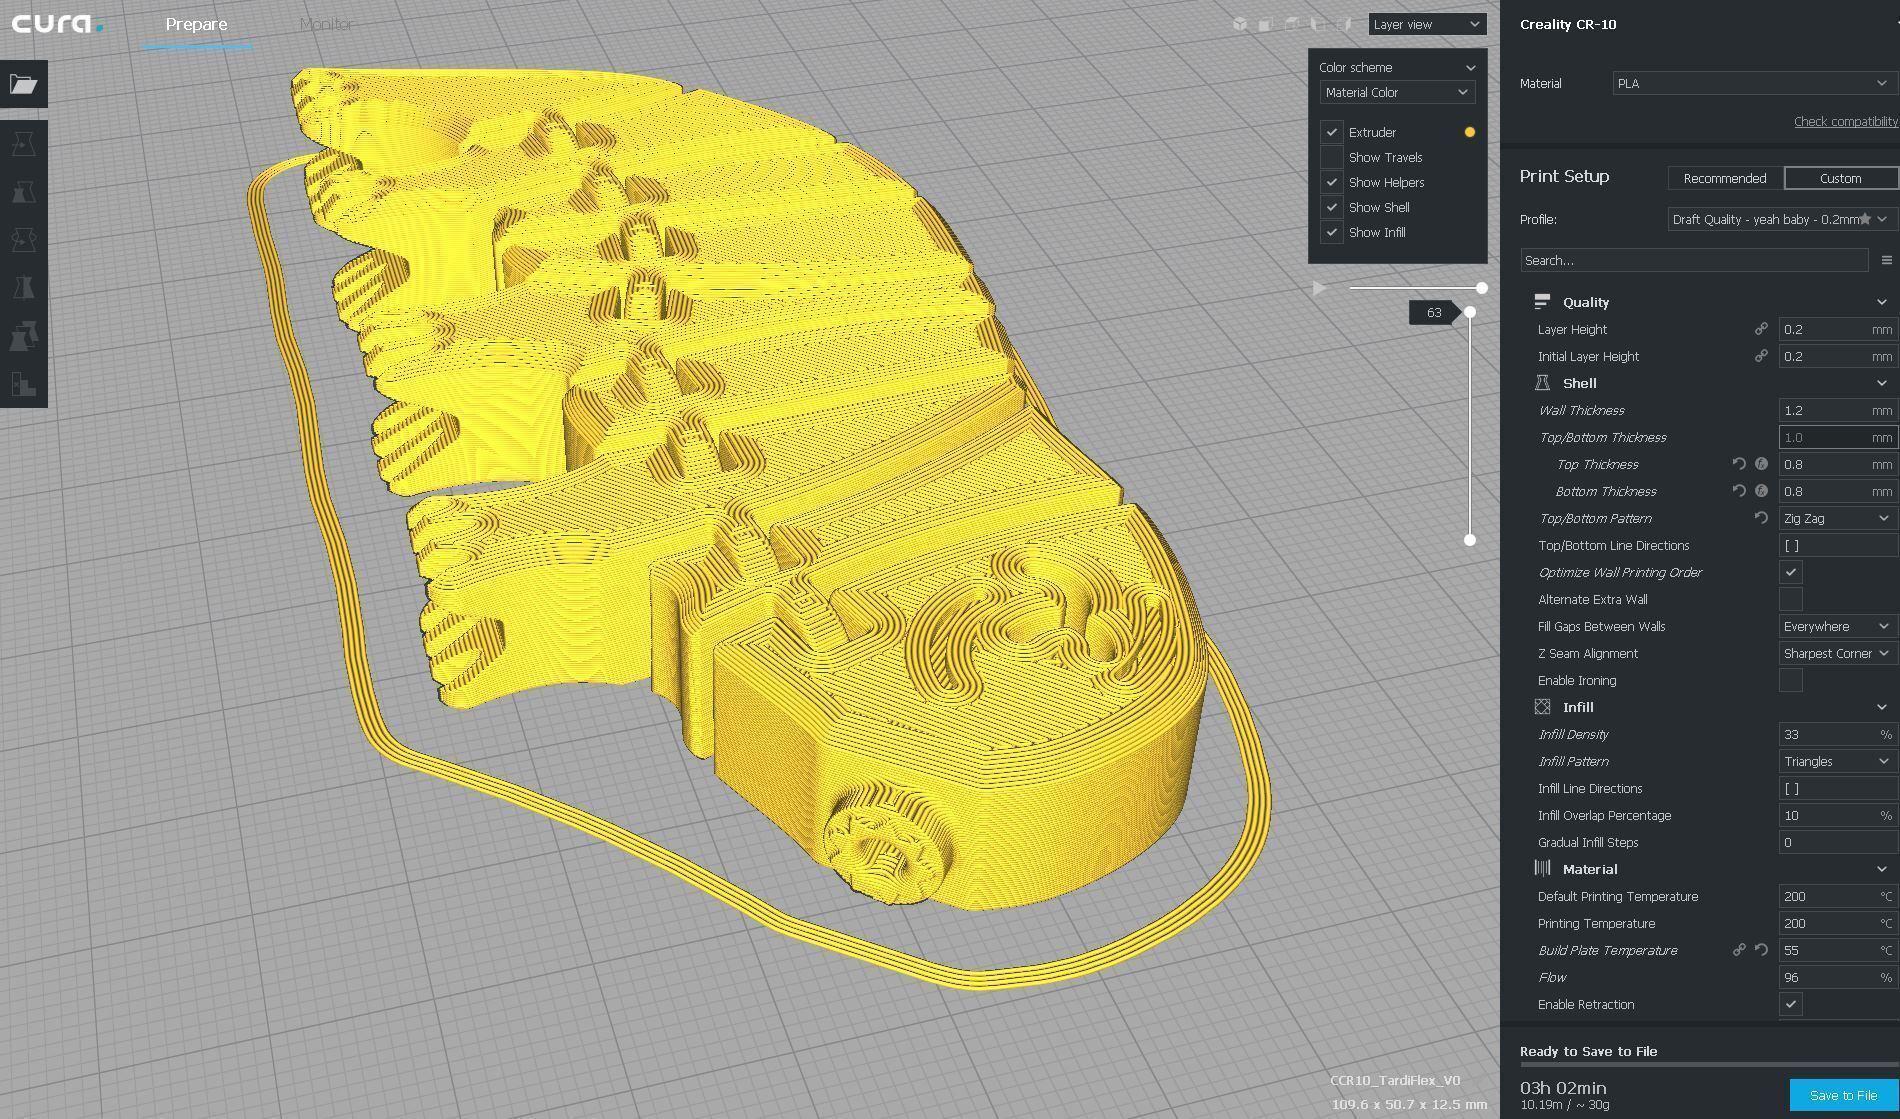Revert the Build Plate Temperature setting
This screenshot has width=1900, height=1119.
click(1761, 950)
